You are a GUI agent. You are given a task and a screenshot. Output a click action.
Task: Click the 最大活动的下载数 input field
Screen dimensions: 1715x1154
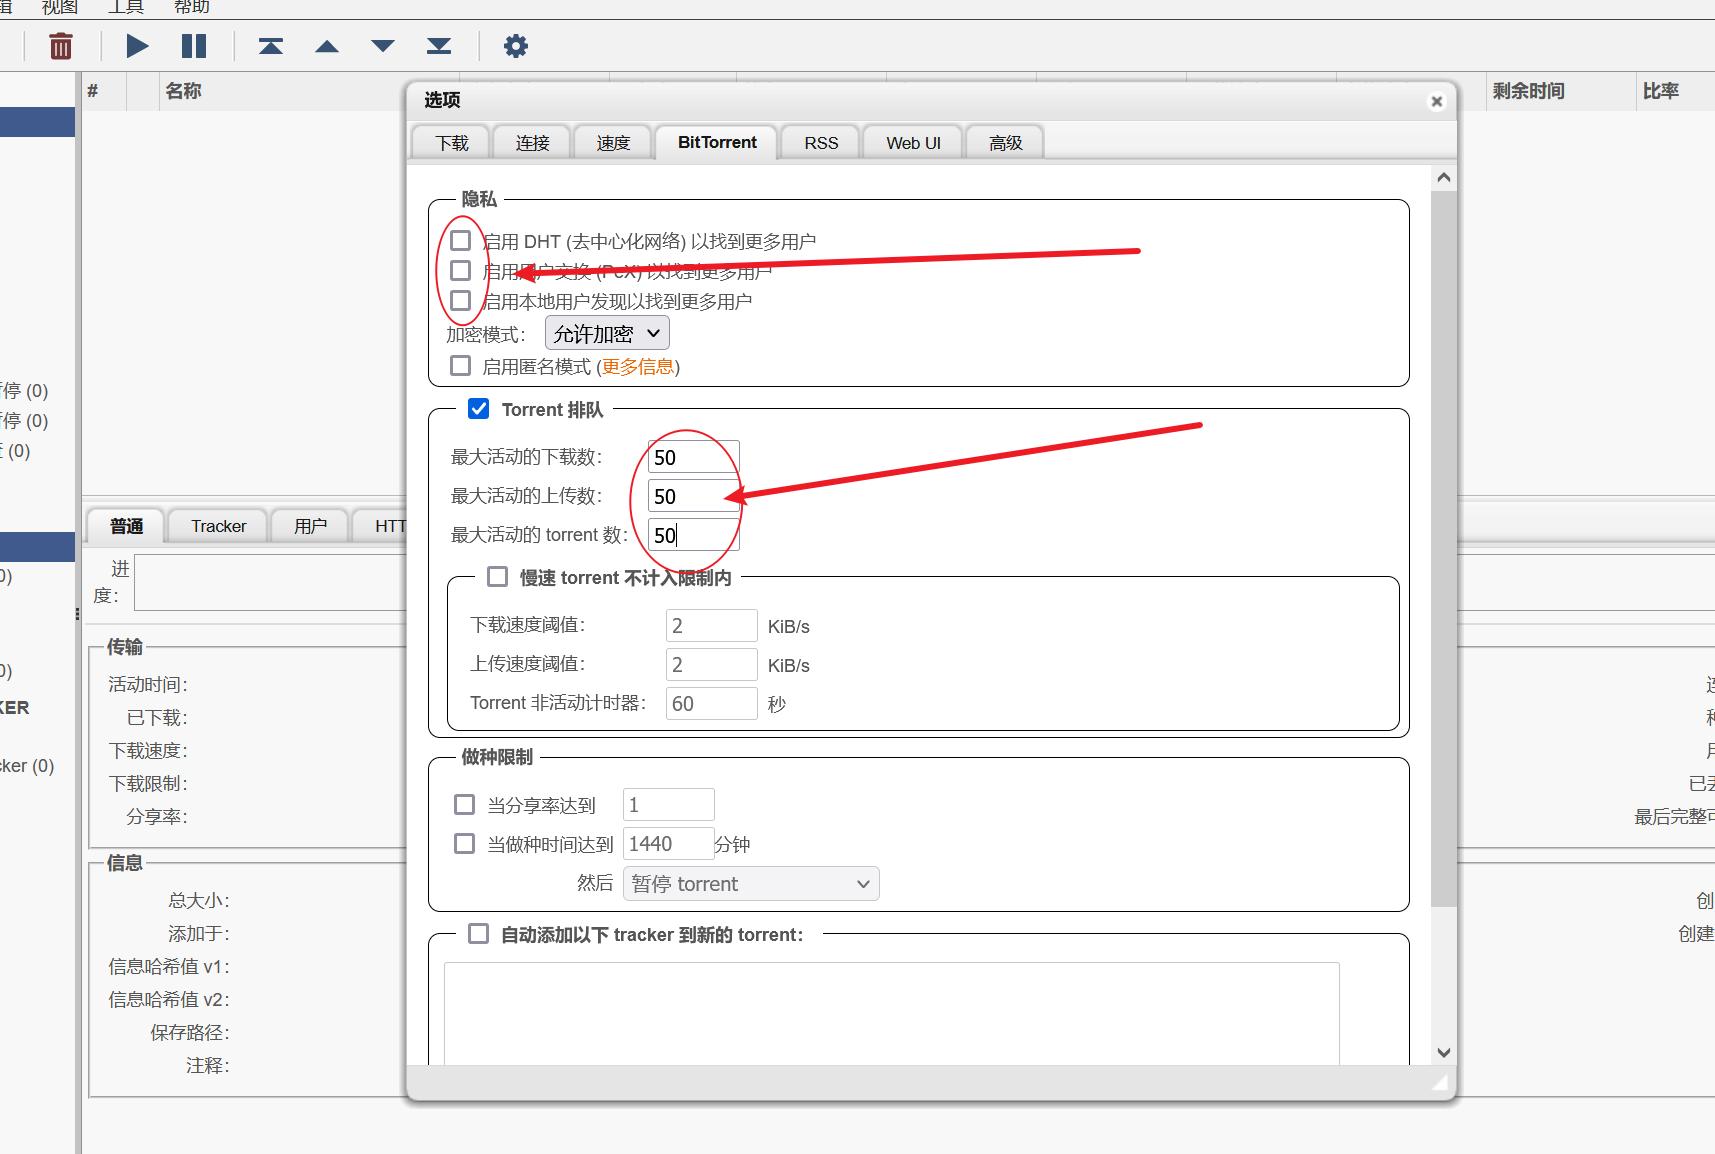pos(693,458)
